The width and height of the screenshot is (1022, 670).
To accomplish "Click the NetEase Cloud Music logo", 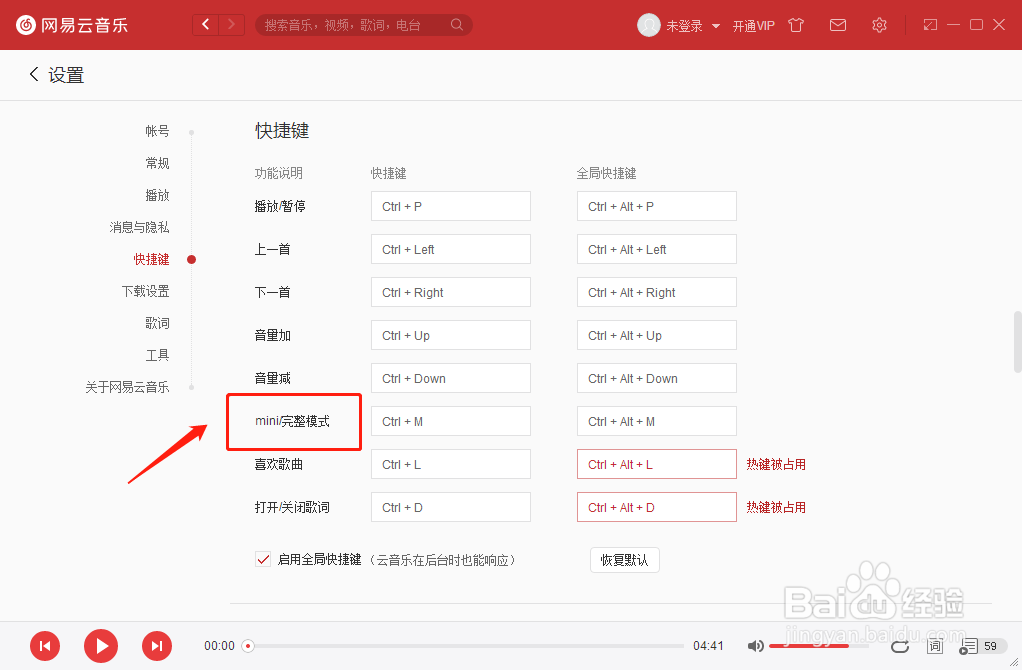I will [70, 25].
